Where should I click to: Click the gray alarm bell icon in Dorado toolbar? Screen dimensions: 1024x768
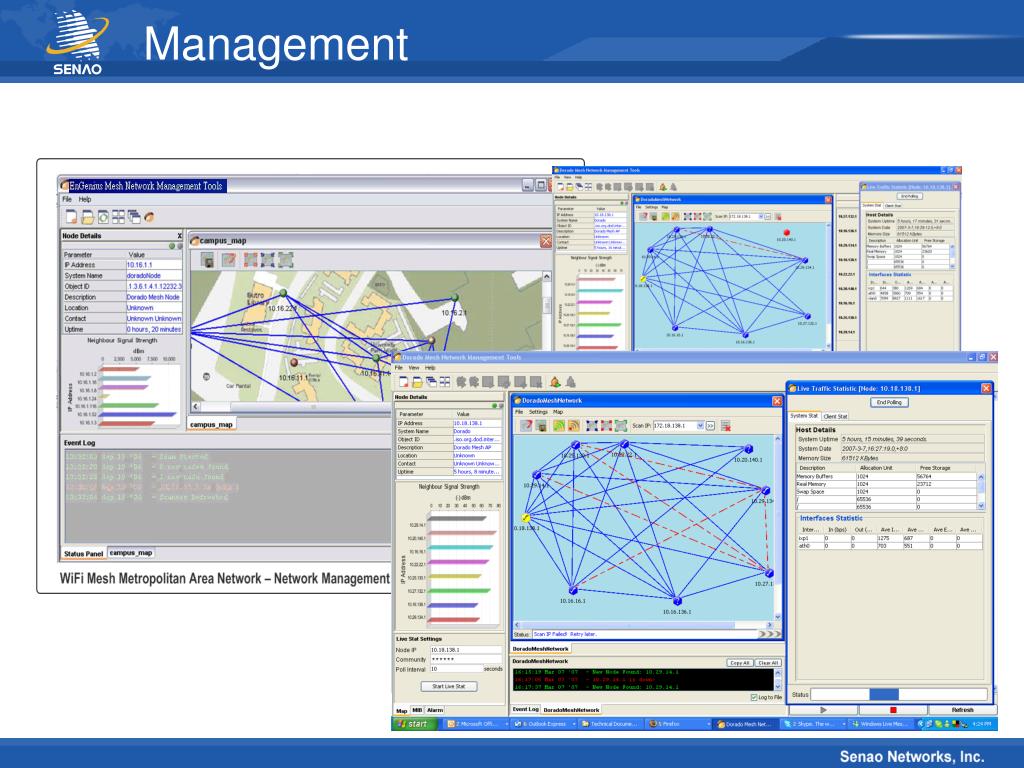571,382
